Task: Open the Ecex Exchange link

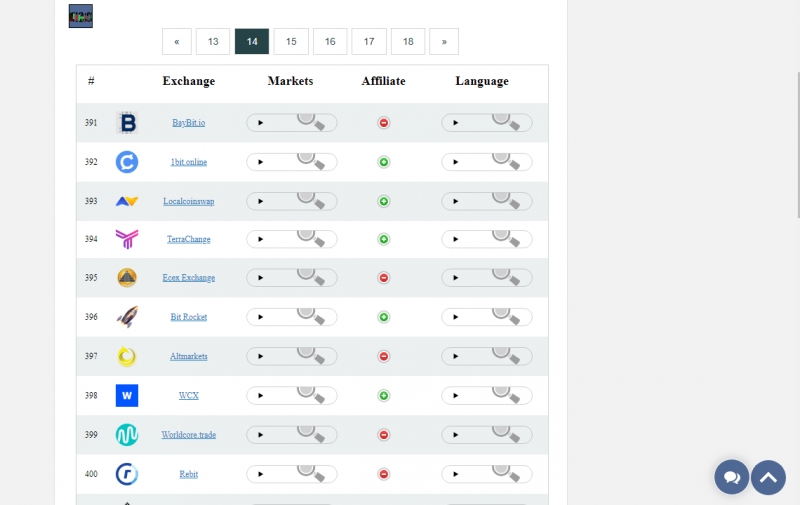Action: point(189,278)
